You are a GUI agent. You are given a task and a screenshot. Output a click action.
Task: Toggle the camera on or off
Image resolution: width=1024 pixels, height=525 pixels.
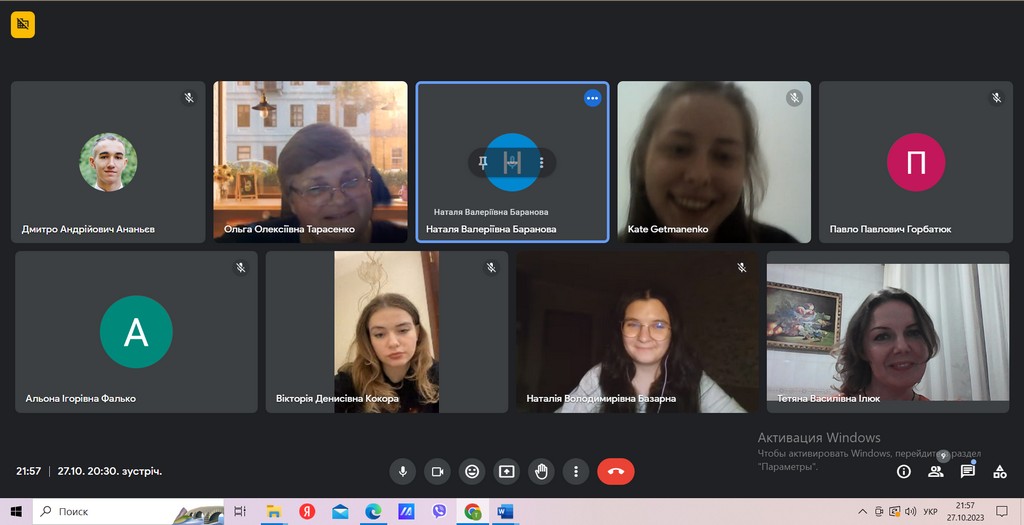coord(437,471)
